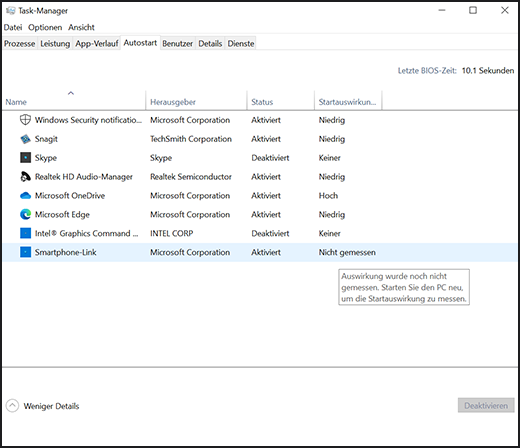Switch to the Dienste tab
This screenshot has height=448, width=520.
coord(241,44)
